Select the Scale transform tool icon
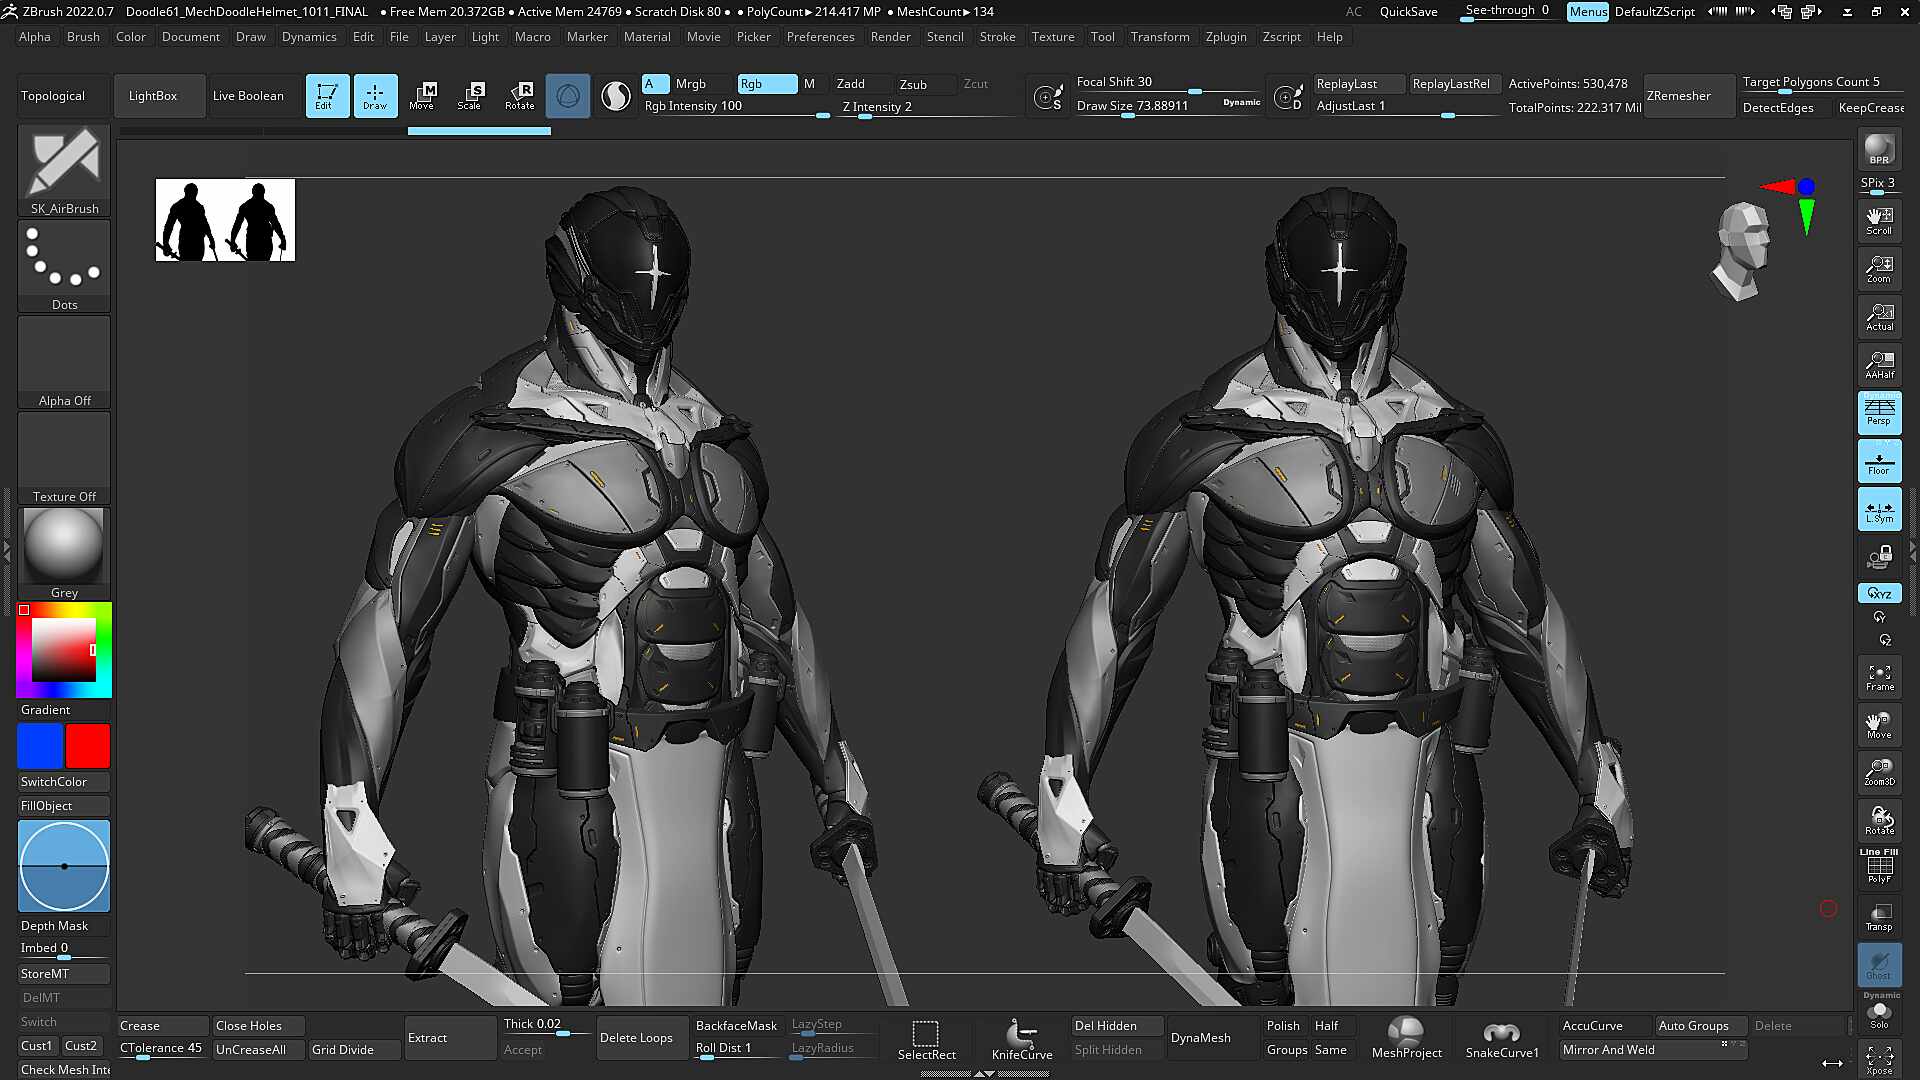The width and height of the screenshot is (1920, 1080). coord(470,96)
